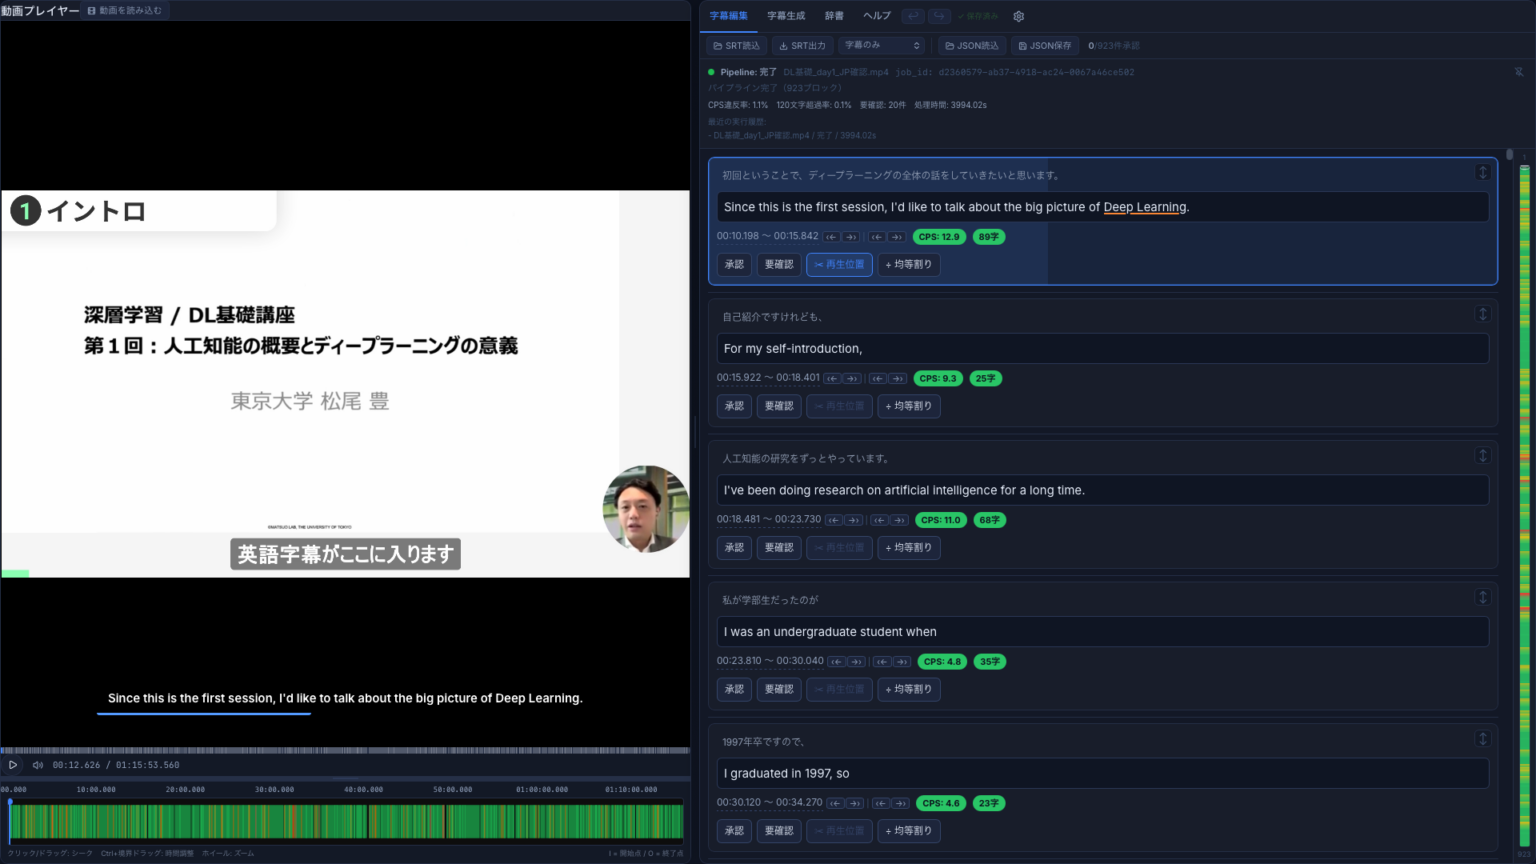The image size is (1536, 864).
Task: Expand the 'Since this is the first session' block
Action: [1483, 172]
